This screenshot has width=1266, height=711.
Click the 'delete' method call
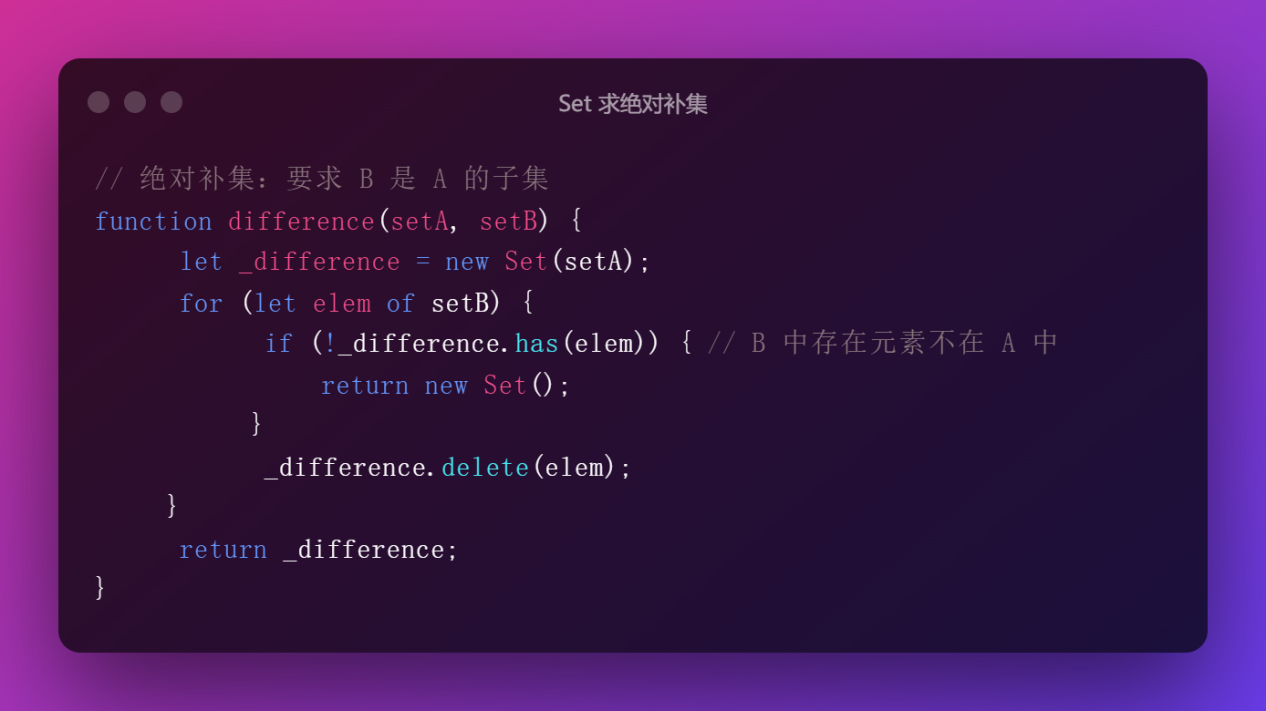[x=485, y=467]
